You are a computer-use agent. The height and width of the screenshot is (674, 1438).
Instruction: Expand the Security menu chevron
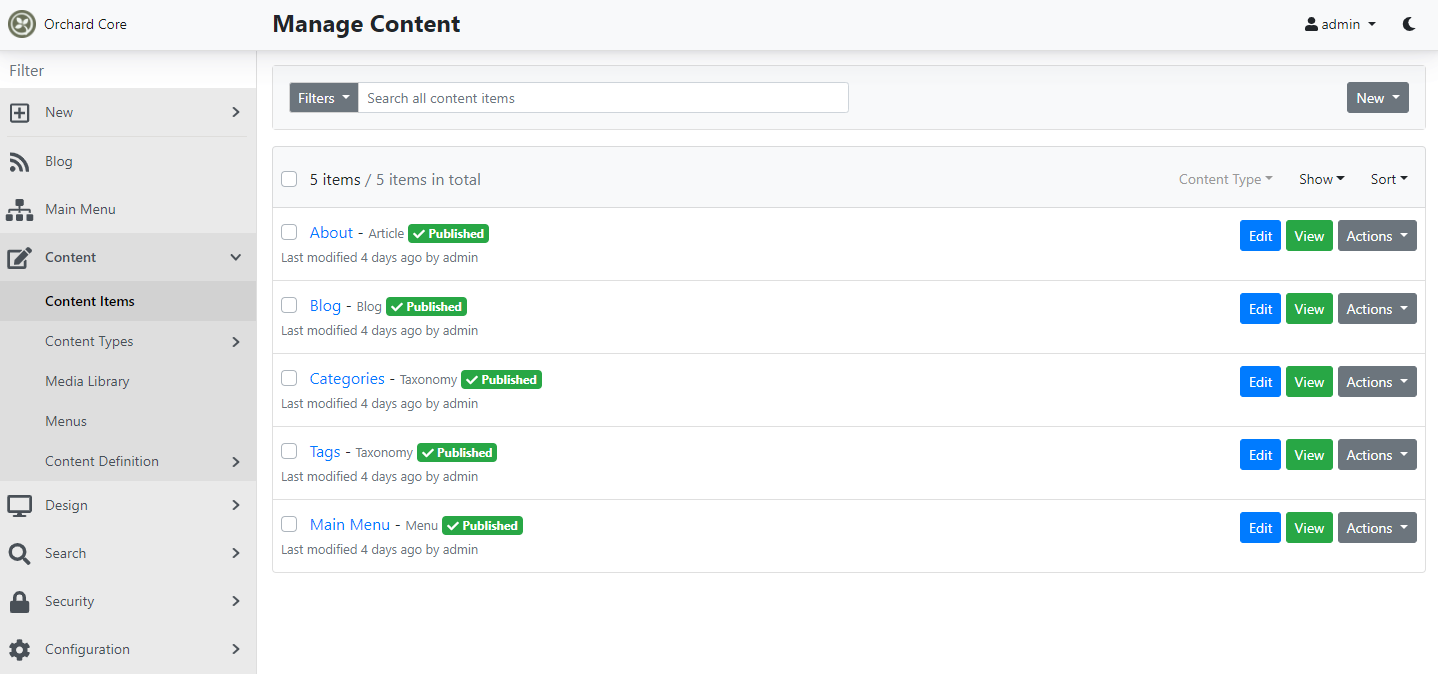click(236, 601)
